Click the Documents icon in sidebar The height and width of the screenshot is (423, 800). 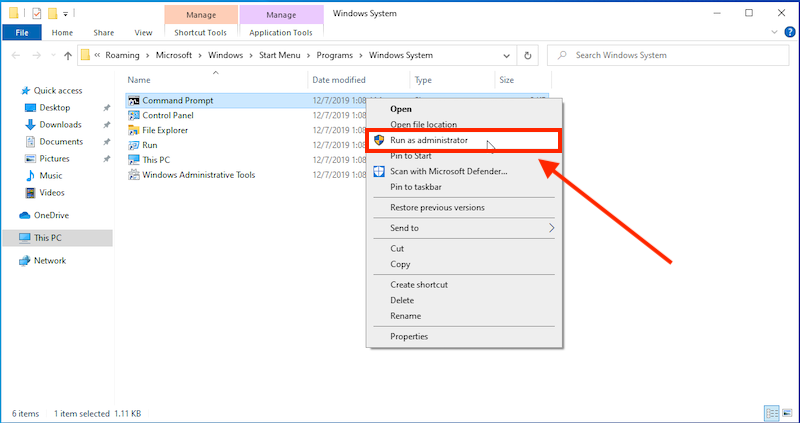click(31, 141)
